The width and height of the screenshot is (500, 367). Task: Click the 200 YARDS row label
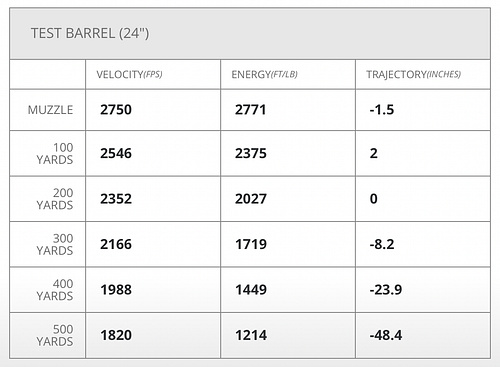coord(55,199)
